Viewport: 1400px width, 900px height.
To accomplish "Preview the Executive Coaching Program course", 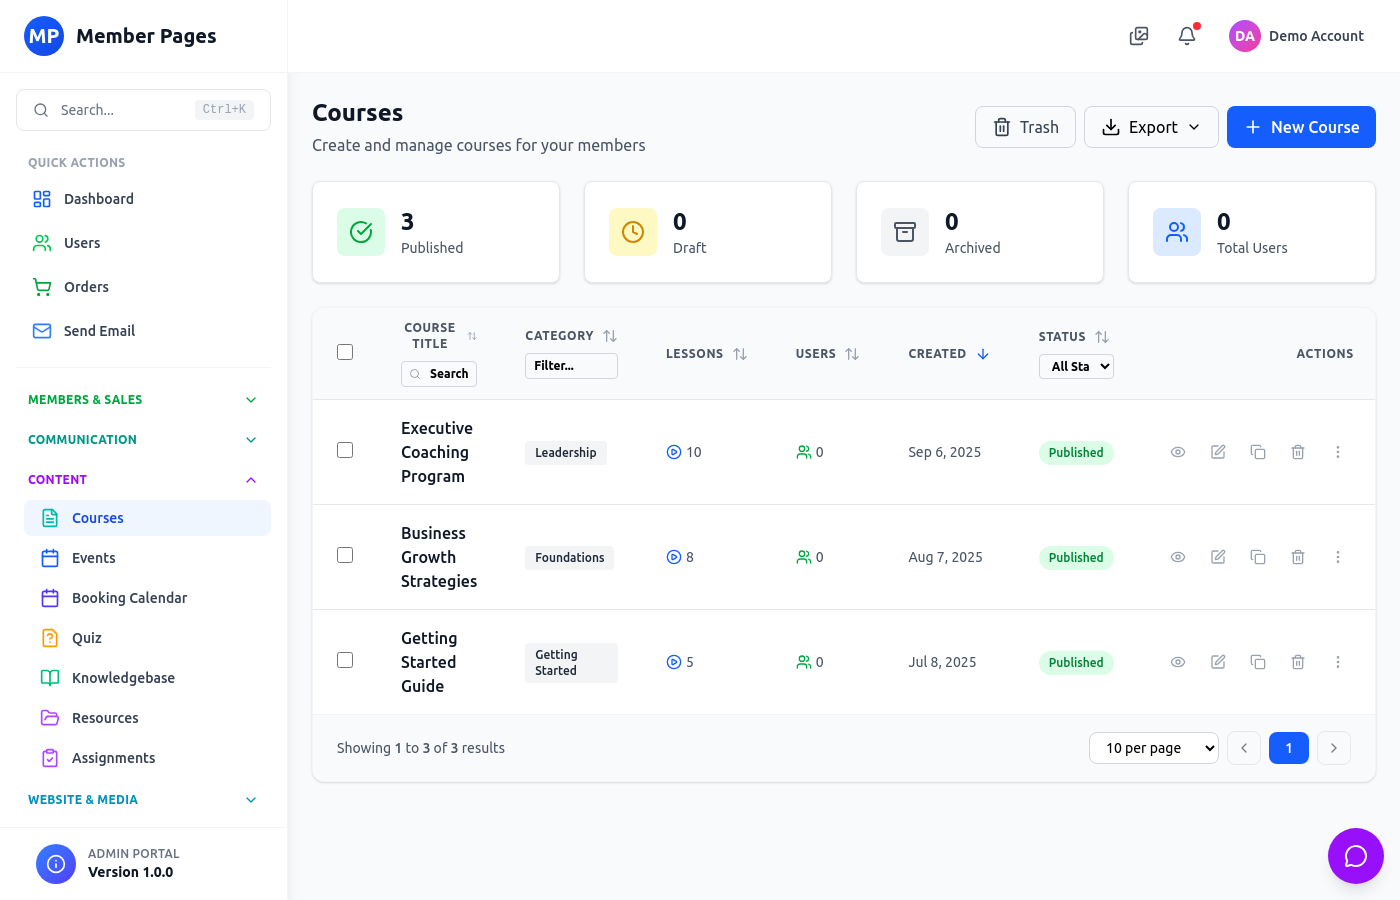I will tap(1178, 452).
